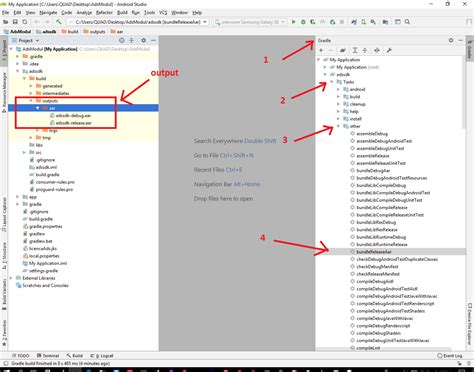Click the outputs breadcrumb in navigation bar

pyautogui.click(x=94, y=32)
